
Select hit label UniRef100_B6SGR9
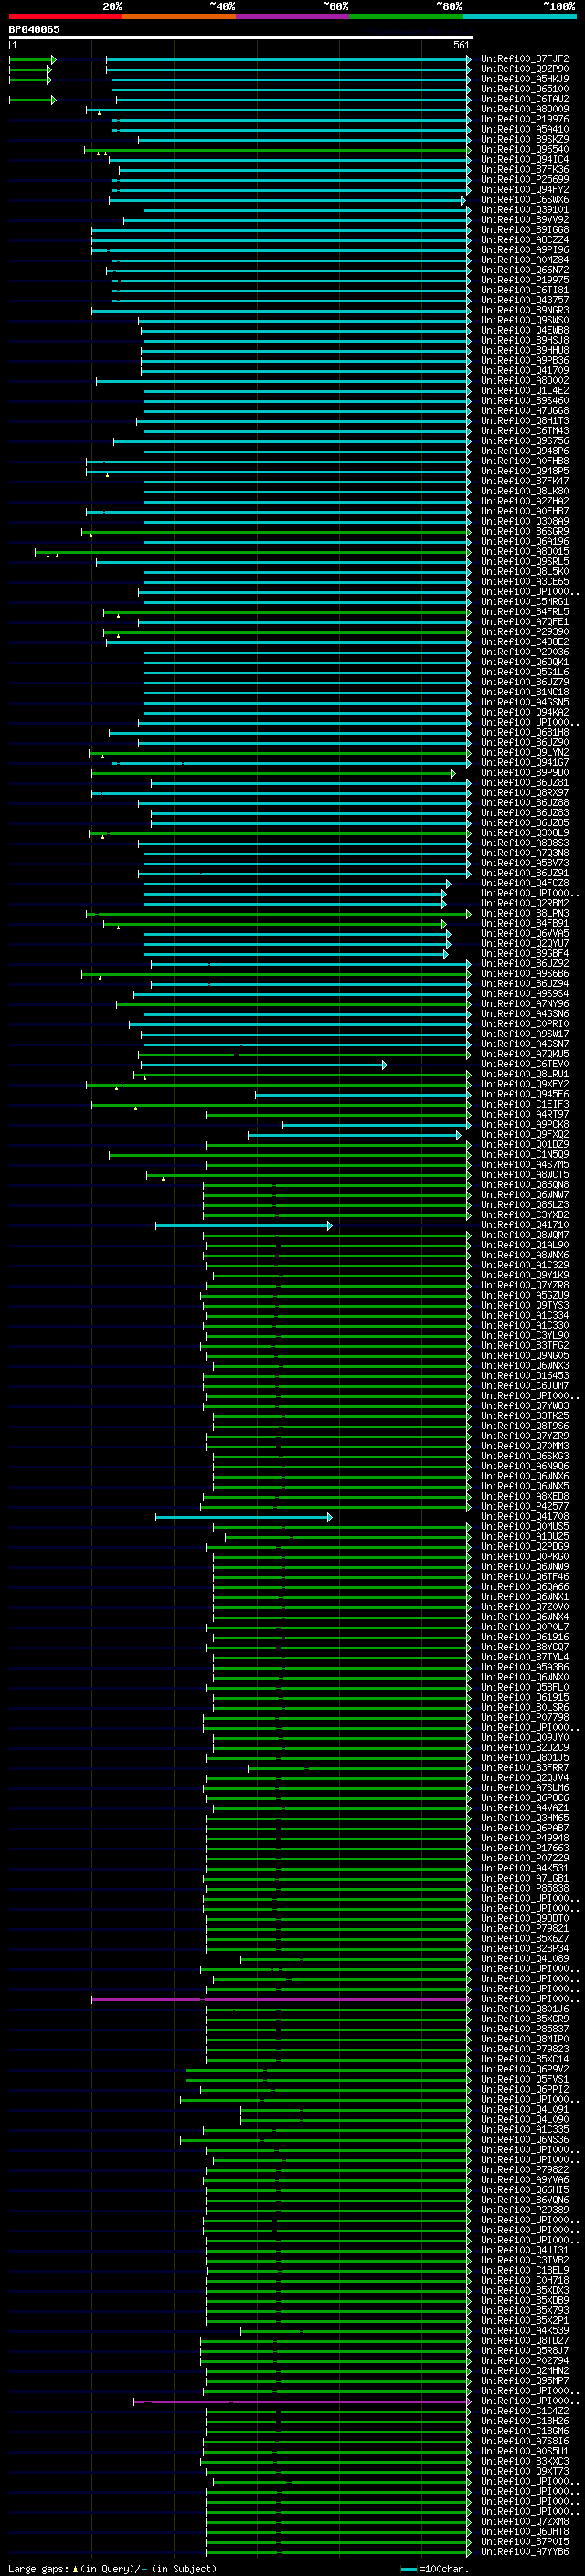tap(524, 532)
